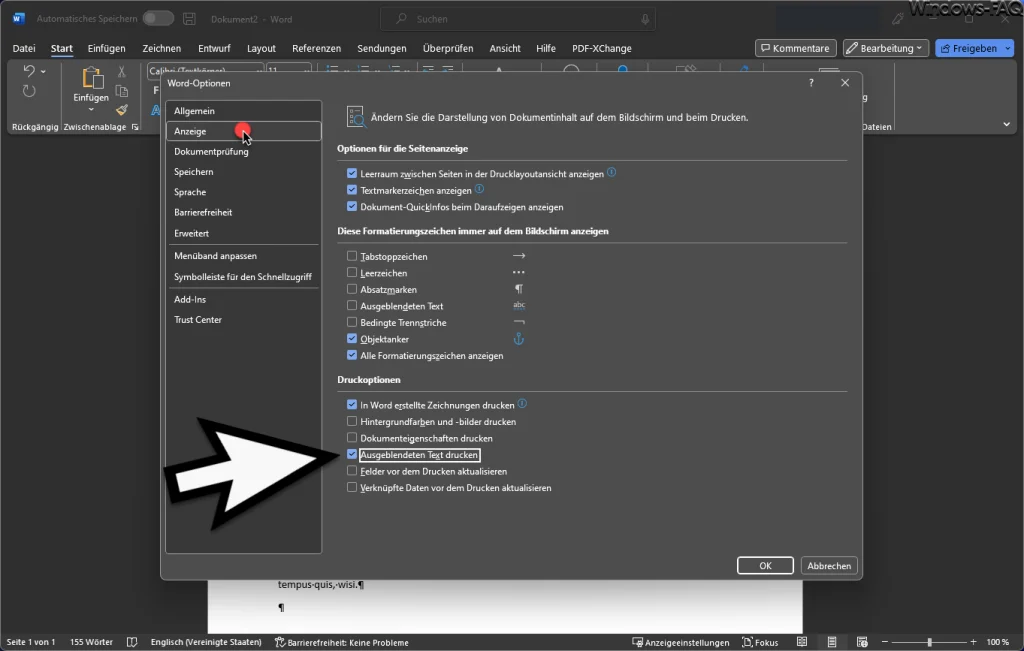Click the save icon in title bar
Viewport: 1024px width, 651px height.
pyautogui.click(x=189, y=19)
